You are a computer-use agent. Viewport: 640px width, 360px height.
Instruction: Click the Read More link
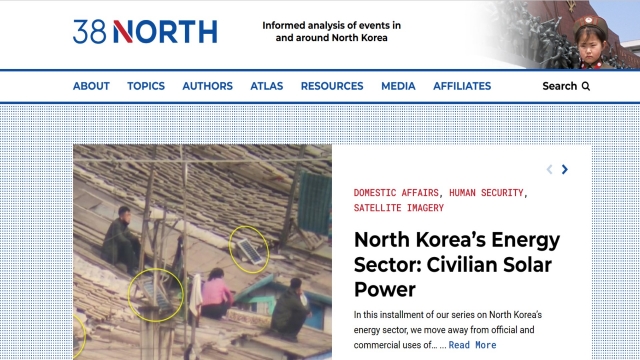473,345
